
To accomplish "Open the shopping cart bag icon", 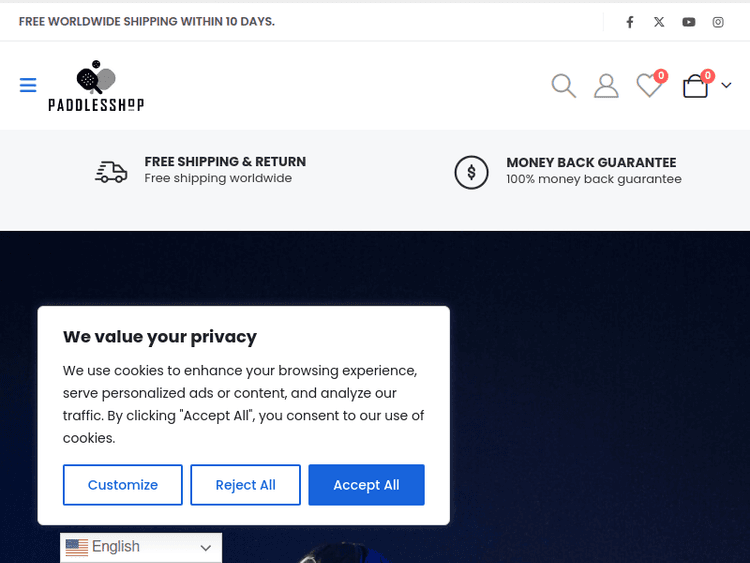I will click(x=695, y=87).
